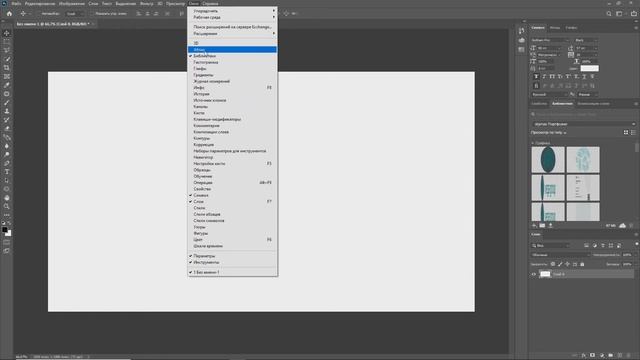Choose Шкала времени in the Window menu
This screenshot has height=360, width=640.
click(x=232, y=246)
